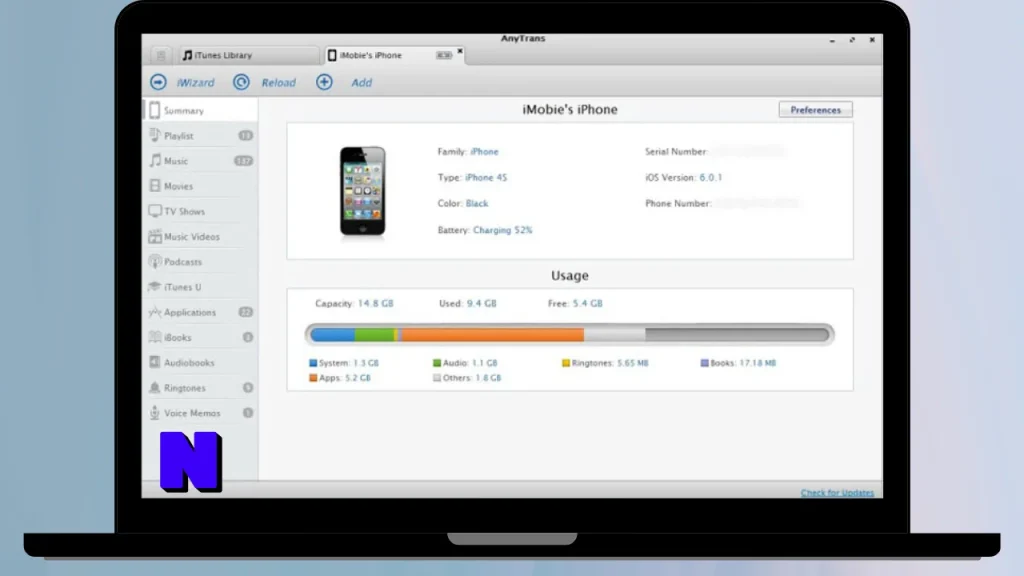This screenshot has height=576, width=1024.
Task: Click the orange Apps segment of usage bar
Action: click(x=492, y=335)
